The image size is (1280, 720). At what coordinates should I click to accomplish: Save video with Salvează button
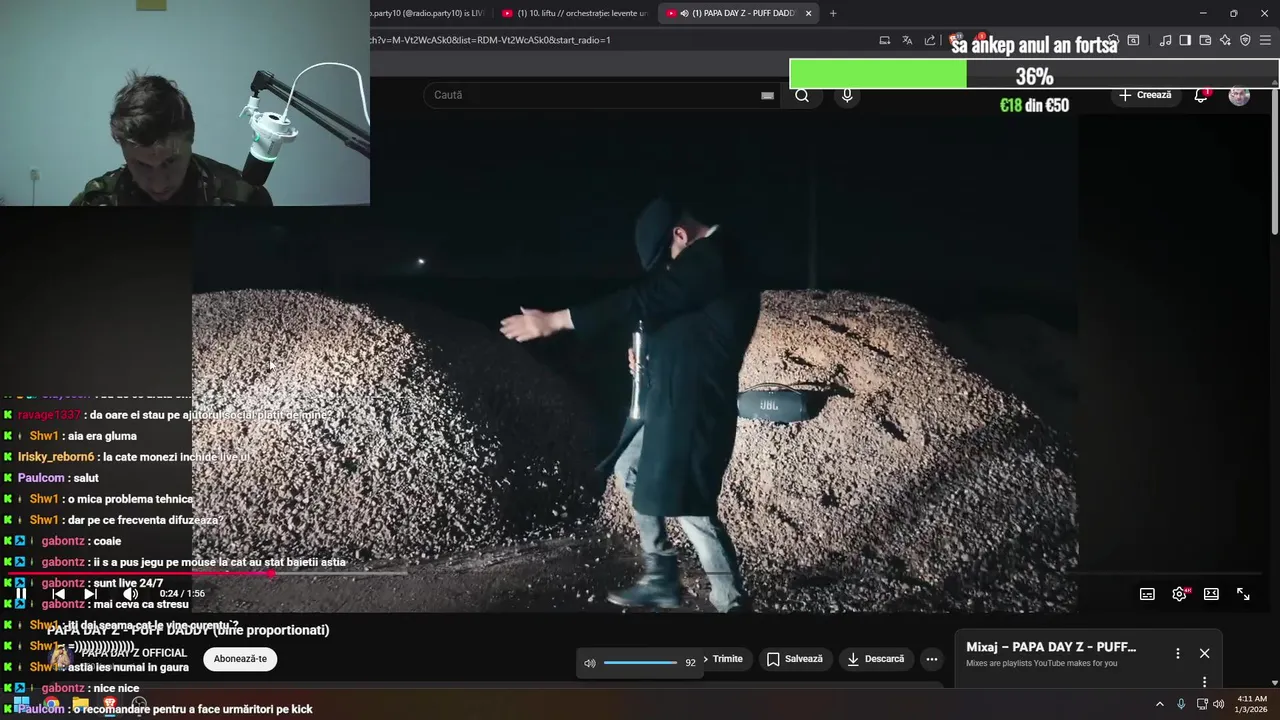[x=794, y=659]
